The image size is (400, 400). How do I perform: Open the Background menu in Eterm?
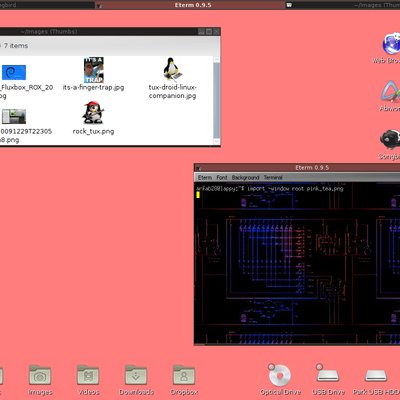(x=245, y=178)
